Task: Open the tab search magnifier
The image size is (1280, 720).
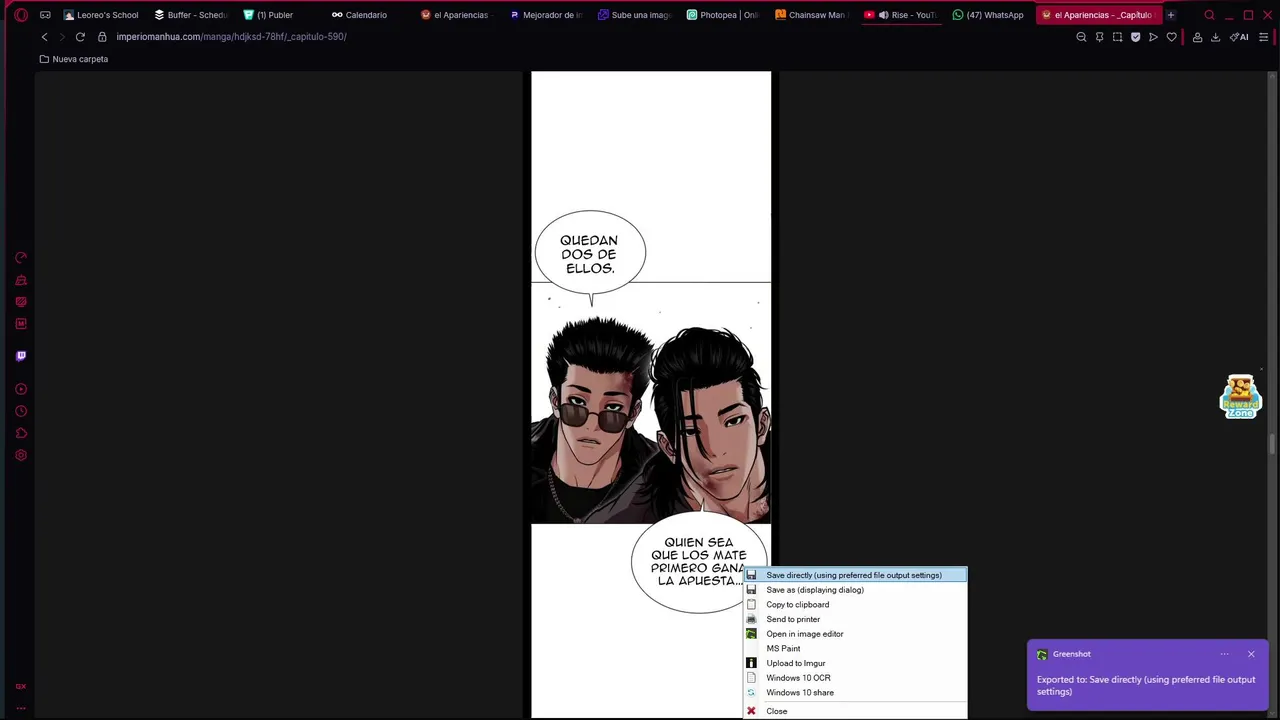Action: coord(1210,15)
